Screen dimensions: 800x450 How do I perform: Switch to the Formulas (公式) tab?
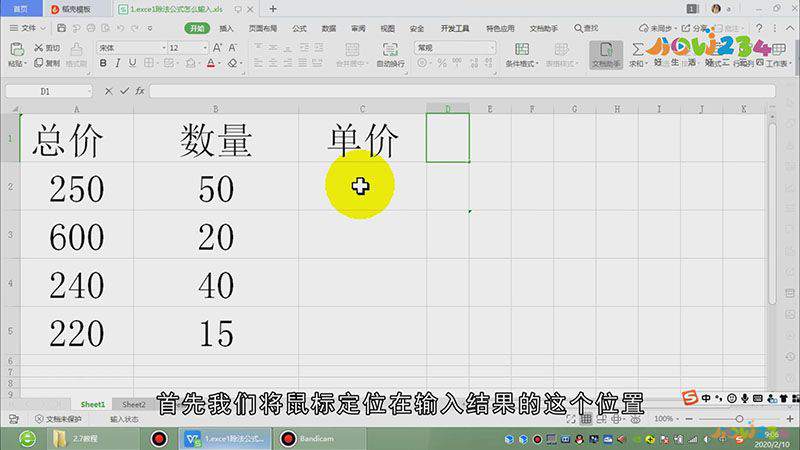pyautogui.click(x=299, y=28)
